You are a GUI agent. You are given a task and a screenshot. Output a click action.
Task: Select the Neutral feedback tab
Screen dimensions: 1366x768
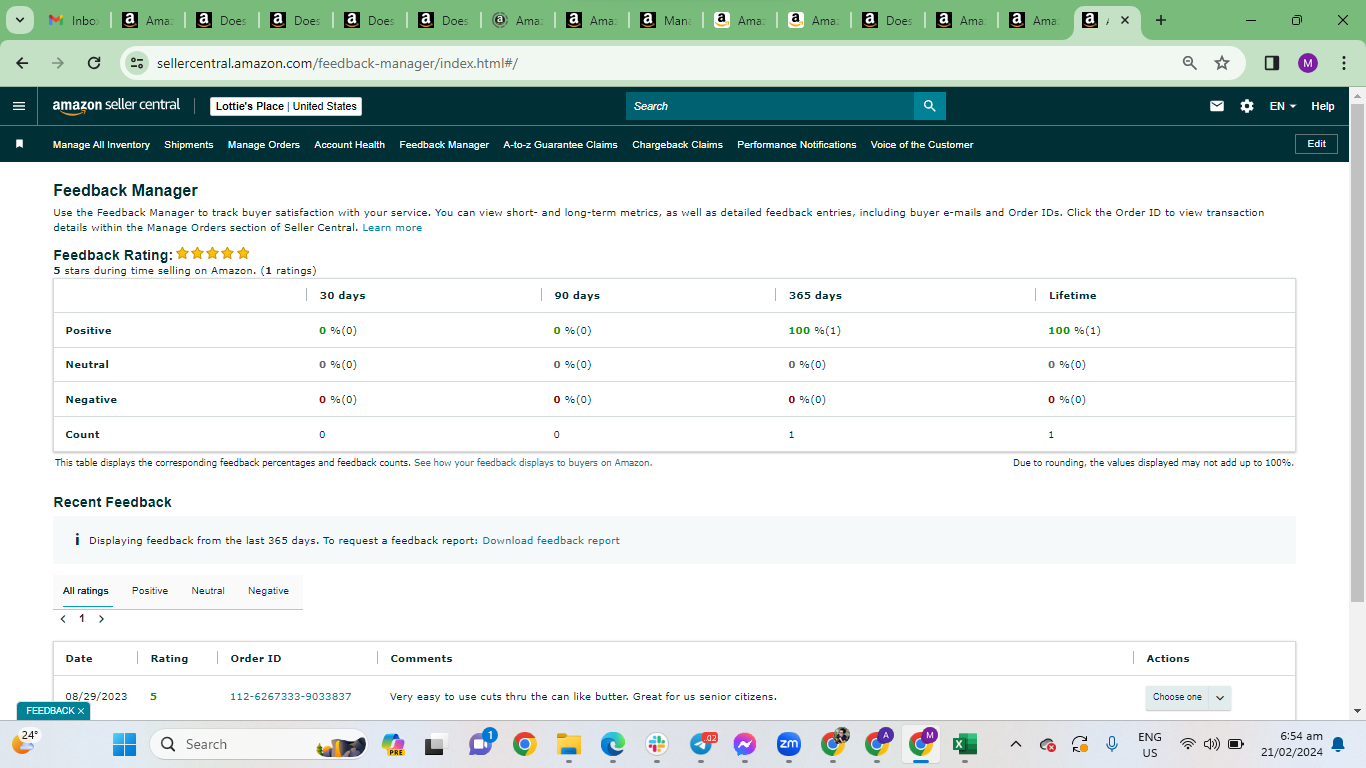tap(208, 591)
